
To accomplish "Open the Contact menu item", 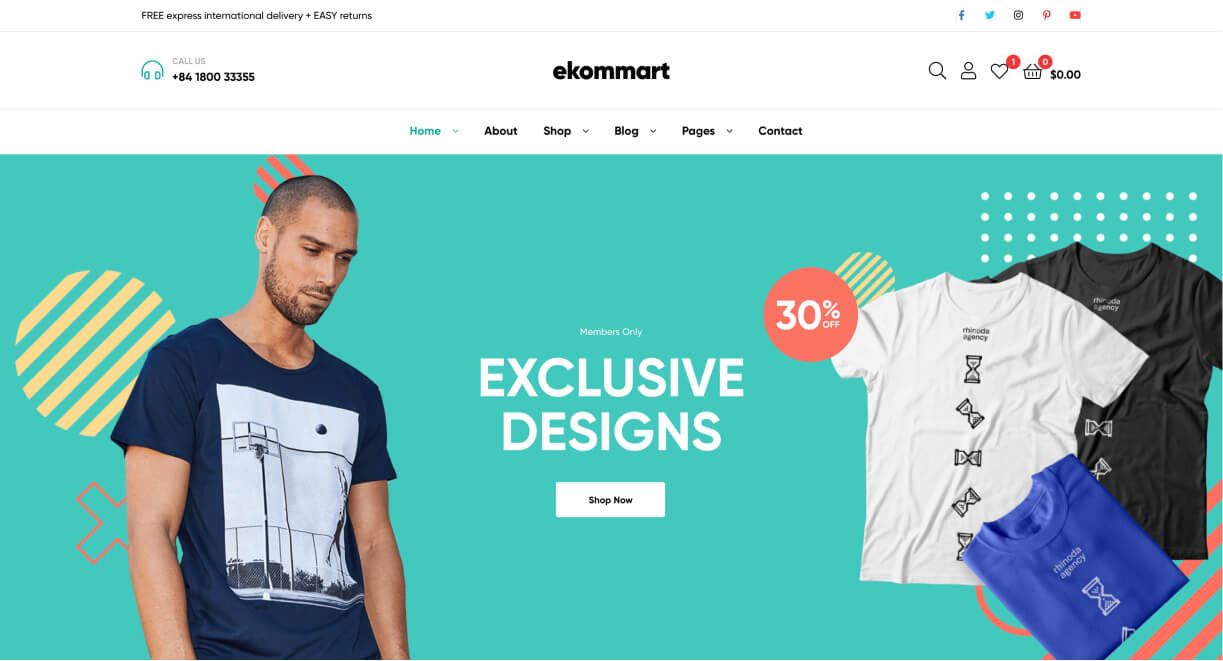I will coord(780,131).
